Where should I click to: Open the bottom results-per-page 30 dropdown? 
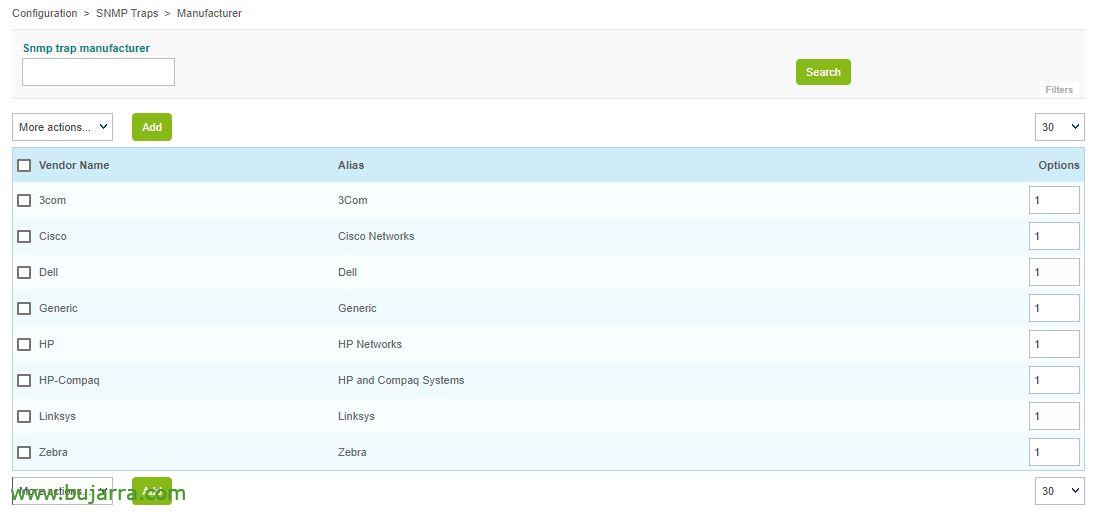point(1060,491)
